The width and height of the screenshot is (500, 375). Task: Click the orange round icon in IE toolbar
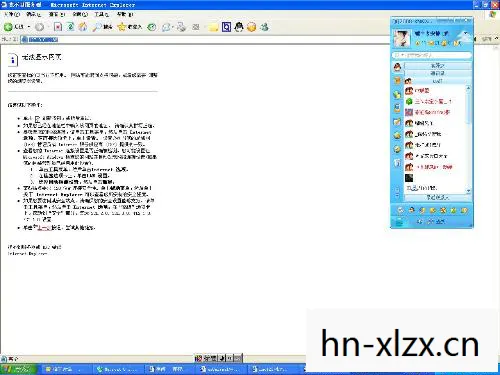pos(252,27)
